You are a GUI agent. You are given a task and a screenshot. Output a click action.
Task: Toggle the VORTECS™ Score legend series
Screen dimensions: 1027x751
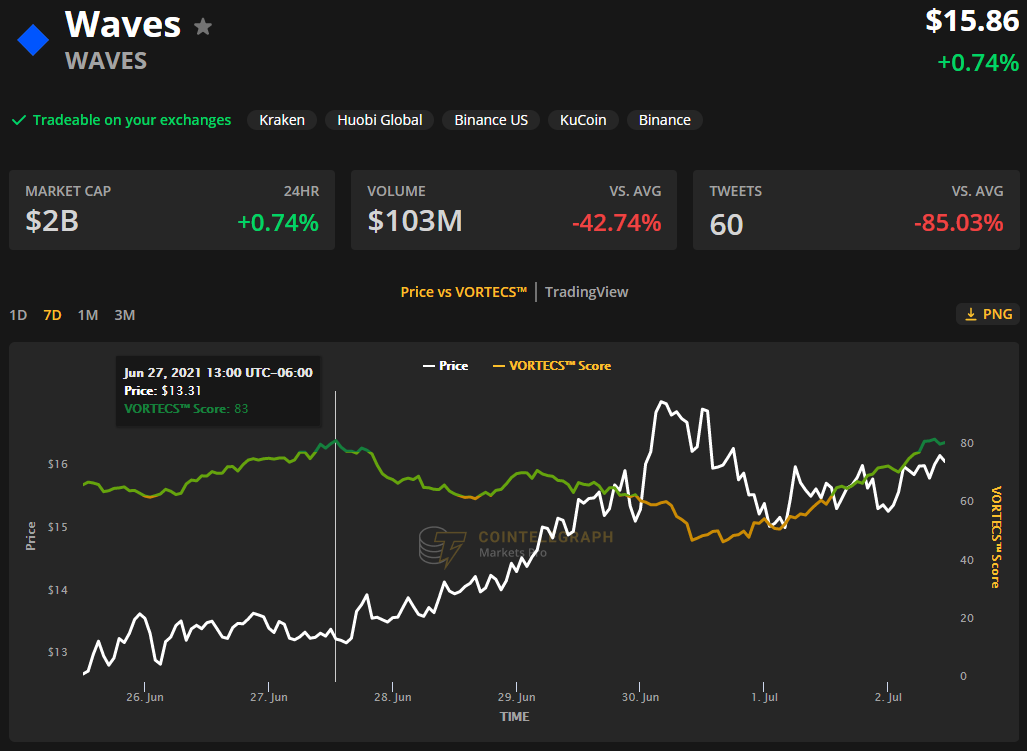pos(552,366)
